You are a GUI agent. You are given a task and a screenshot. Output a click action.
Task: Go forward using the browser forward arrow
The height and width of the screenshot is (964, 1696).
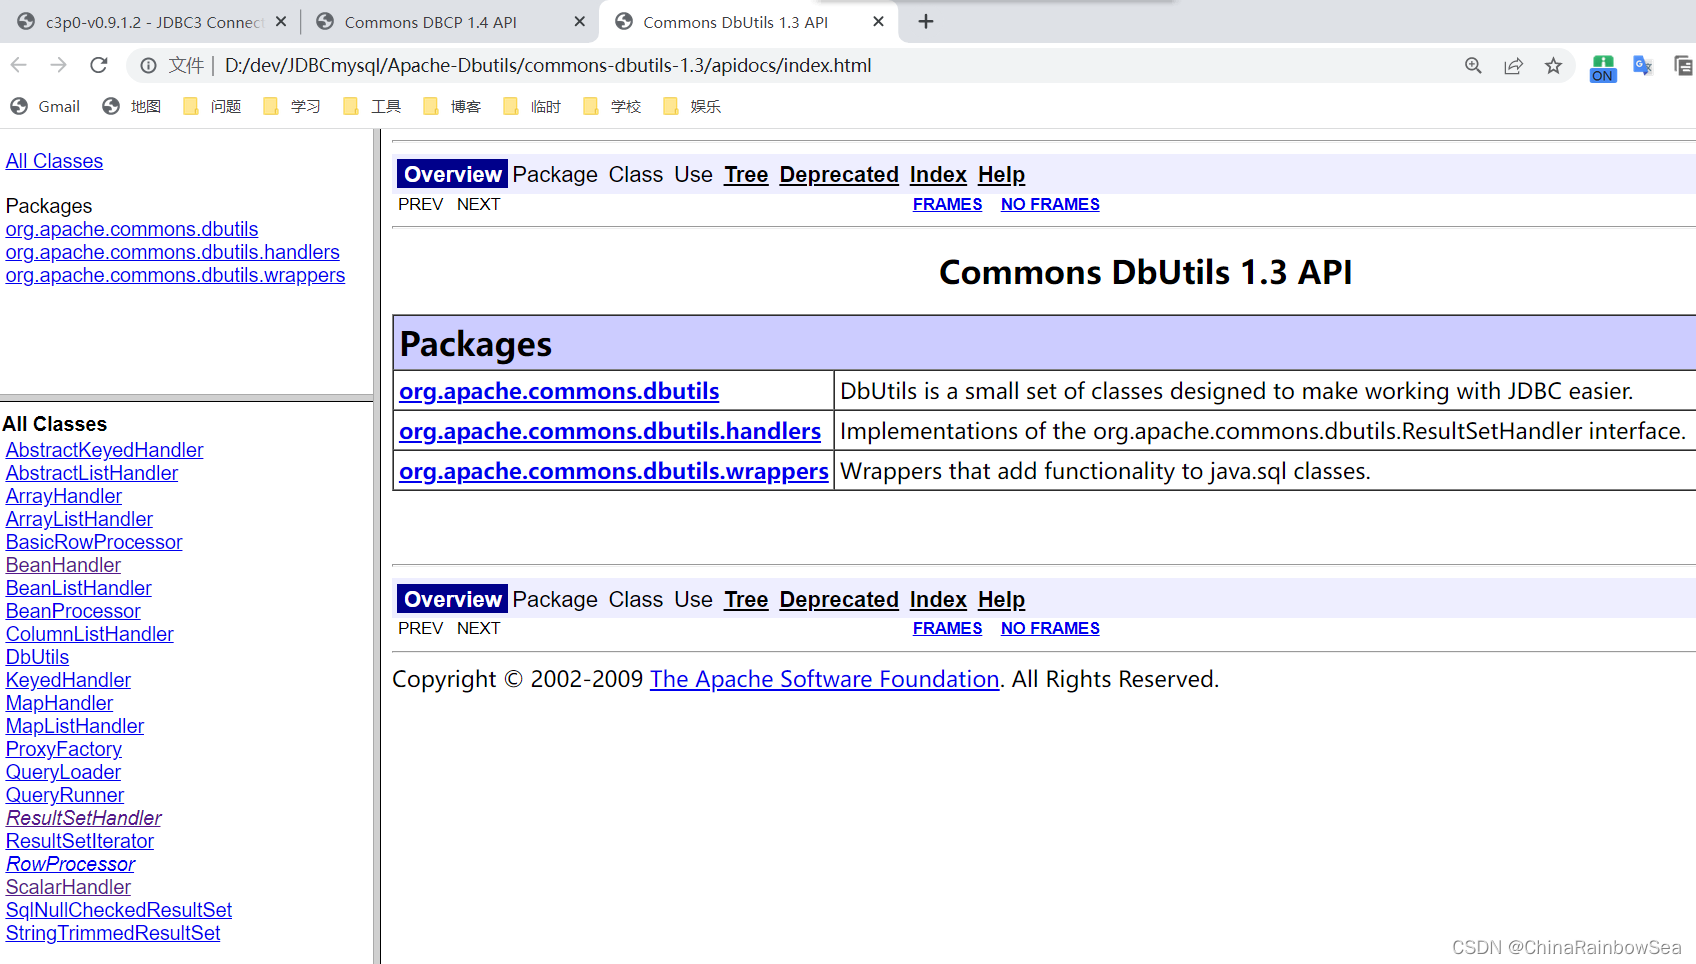[x=58, y=65]
